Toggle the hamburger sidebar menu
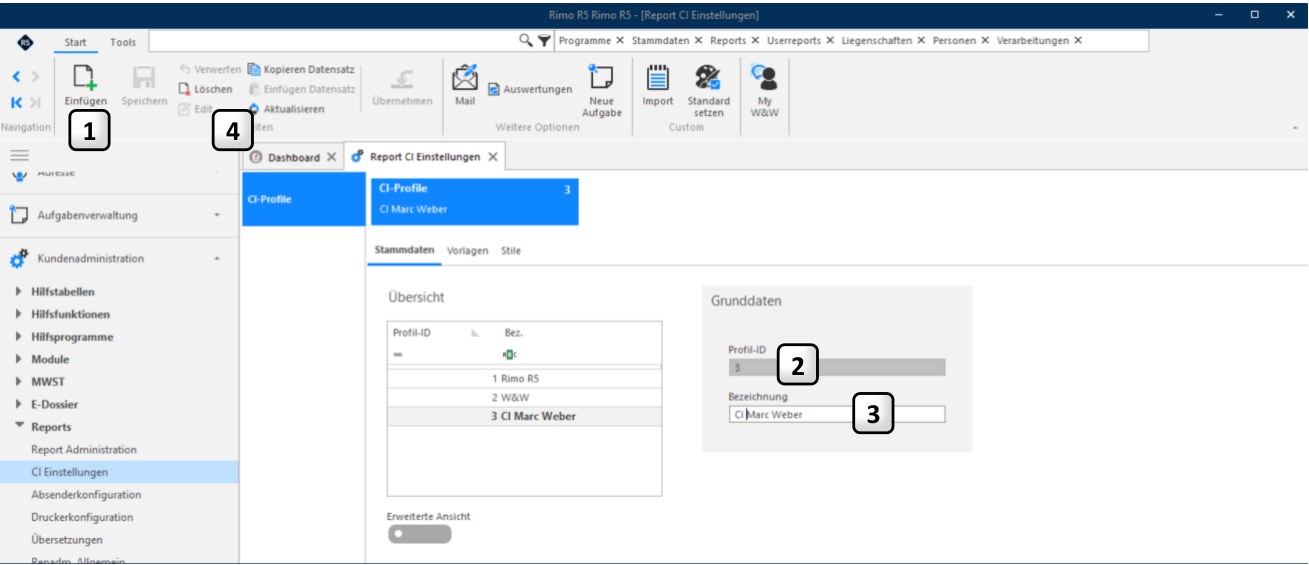This screenshot has width=1309, height=565. coord(19,156)
